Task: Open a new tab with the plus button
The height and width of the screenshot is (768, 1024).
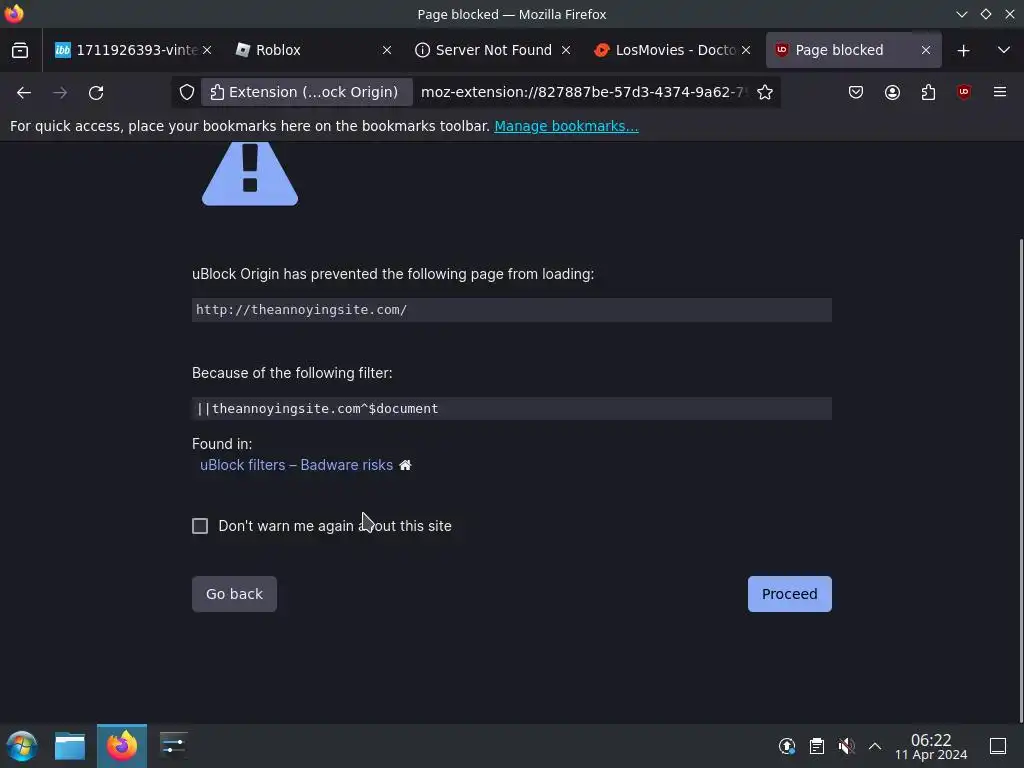Action: pos(963,50)
